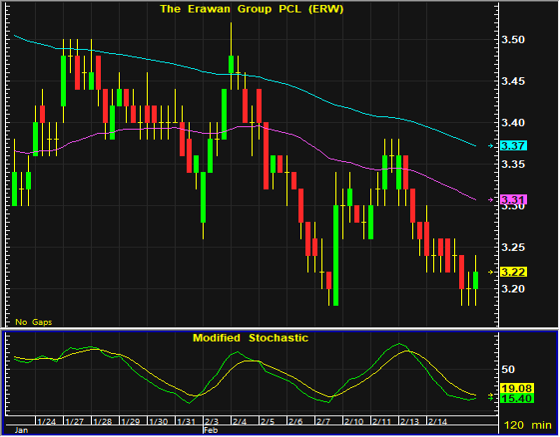Viewport: 560px width, 437px height.
Task: Select the 2/7 date marker
Action: 323,421
